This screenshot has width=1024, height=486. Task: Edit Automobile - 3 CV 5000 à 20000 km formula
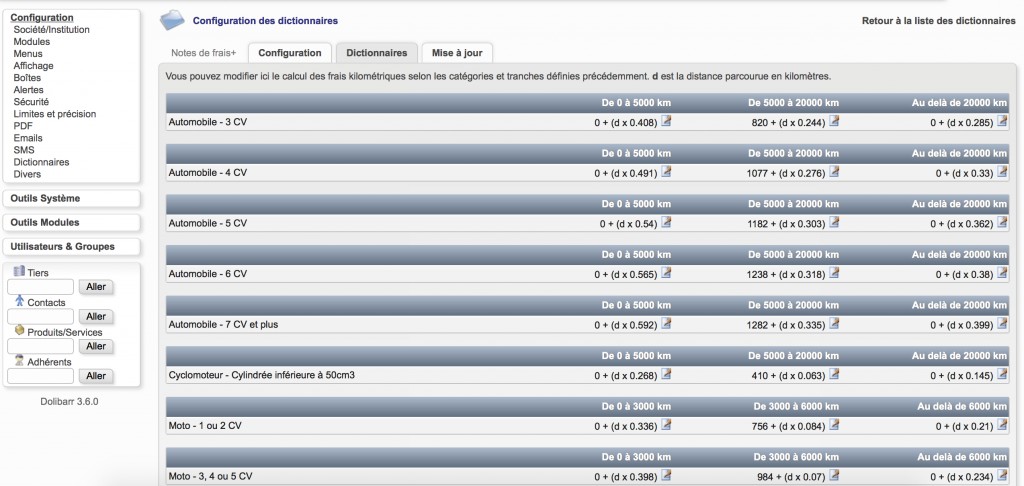point(834,121)
